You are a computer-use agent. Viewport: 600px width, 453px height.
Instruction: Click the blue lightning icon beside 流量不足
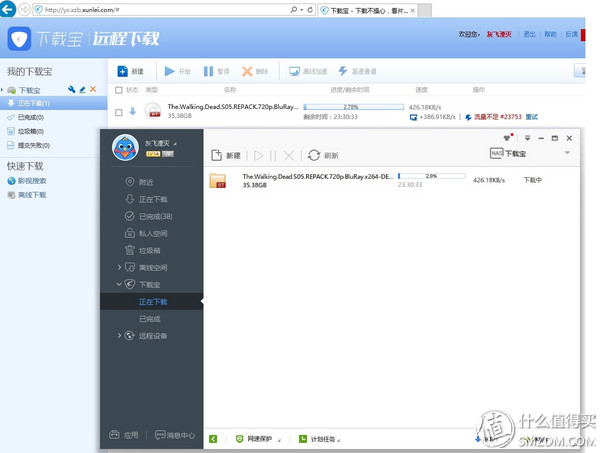coord(468,117)
